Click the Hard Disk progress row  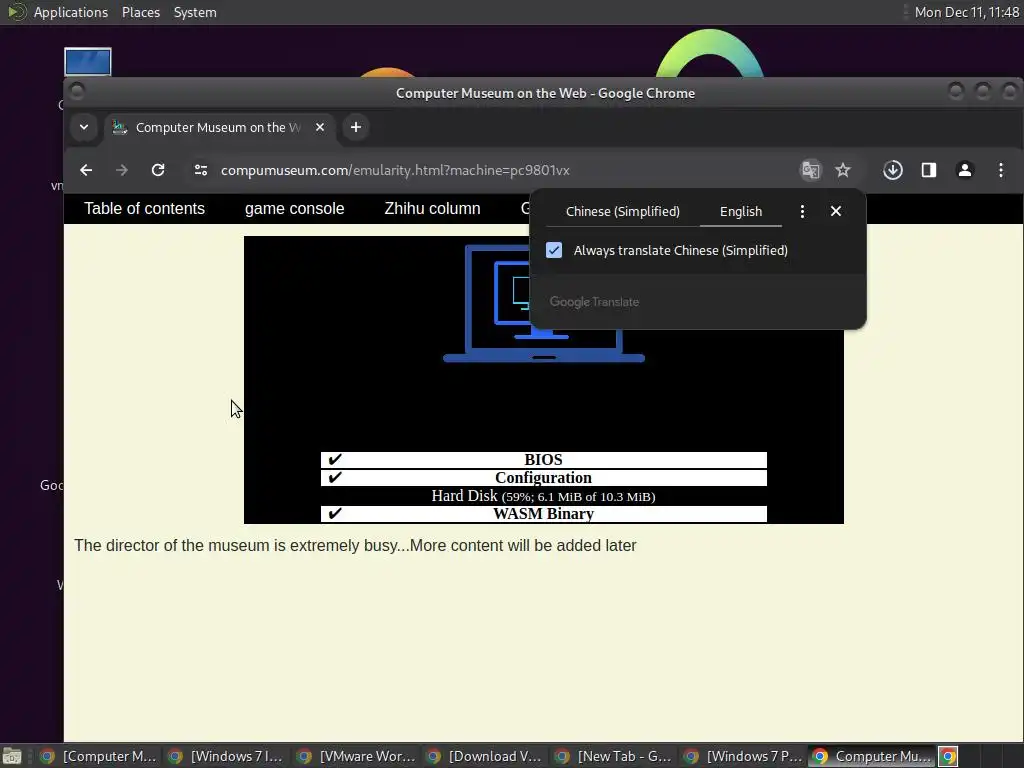543,496
